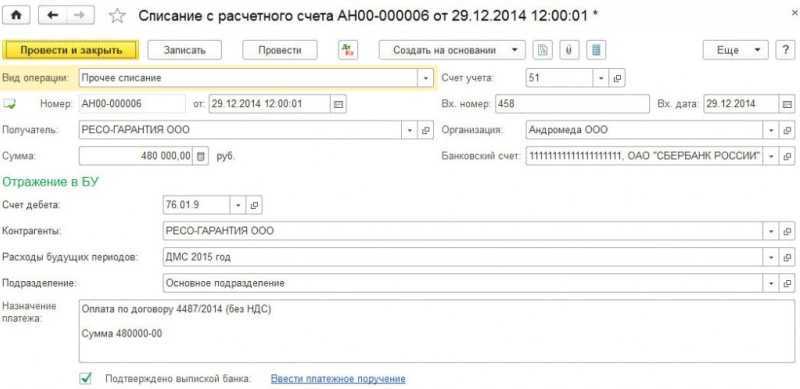Go to the home page icon
Image resolution: width=800 pixels, height=389 pixels.
point(16,15)
